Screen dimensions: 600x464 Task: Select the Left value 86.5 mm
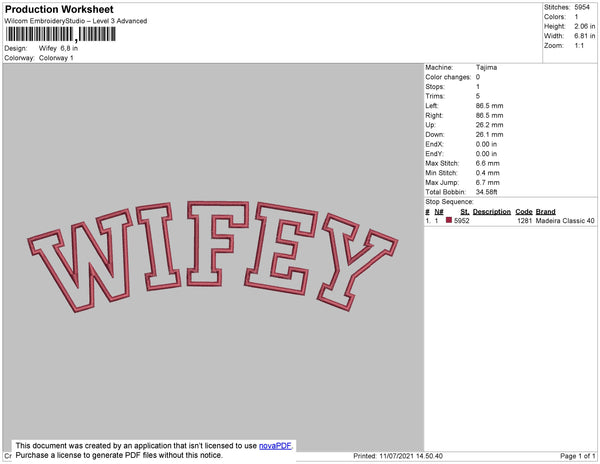coord(489,106)
